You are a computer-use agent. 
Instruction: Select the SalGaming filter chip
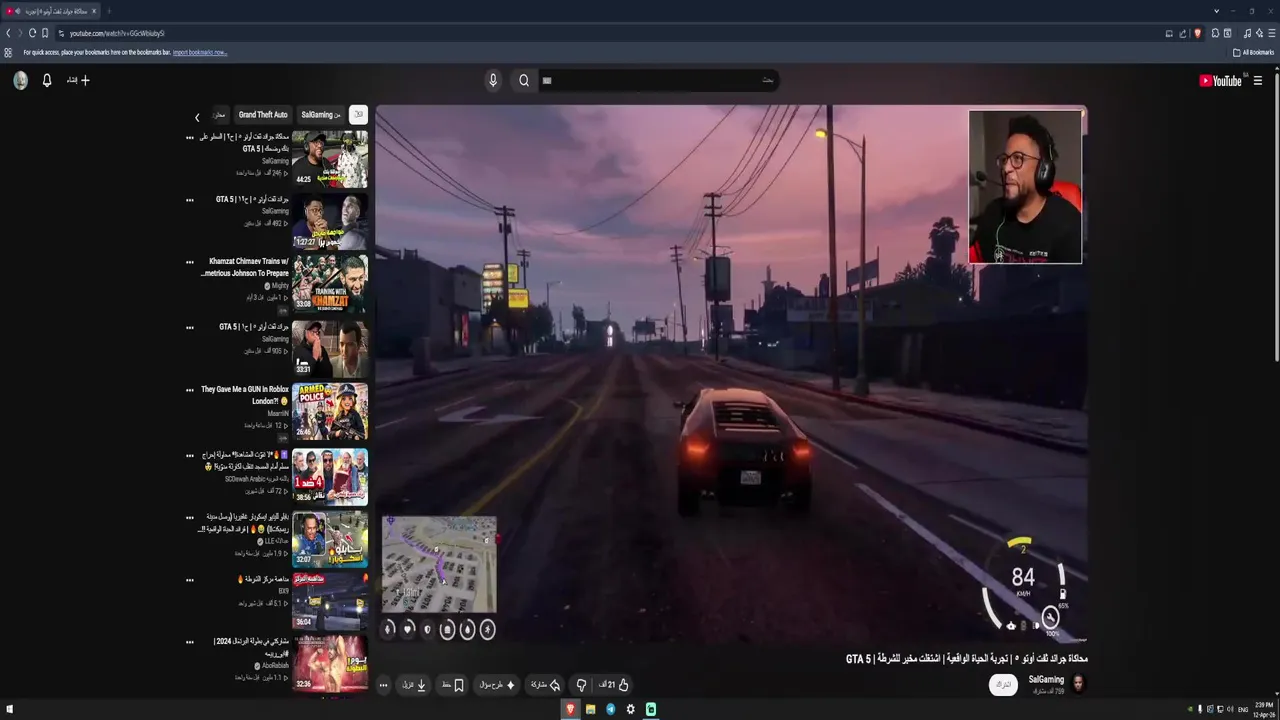[x=321, y=115]
